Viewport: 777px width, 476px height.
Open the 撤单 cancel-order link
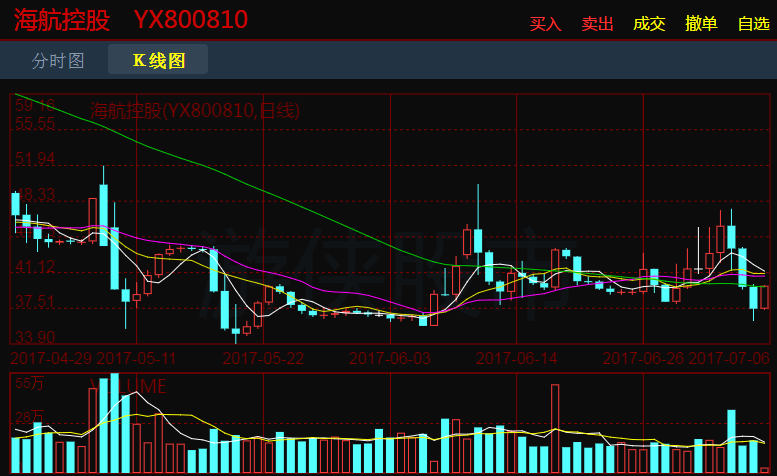coord(701,23)
